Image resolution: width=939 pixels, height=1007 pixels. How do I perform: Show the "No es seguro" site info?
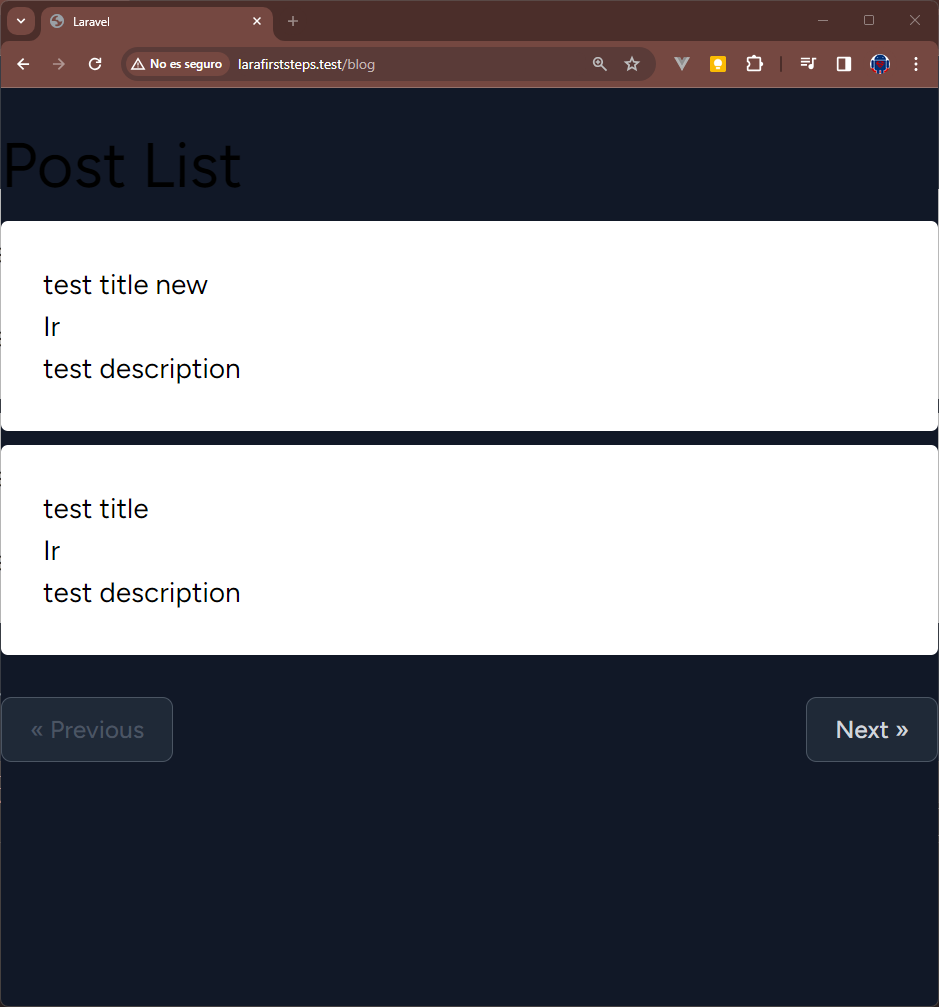(x=177, y=64)
